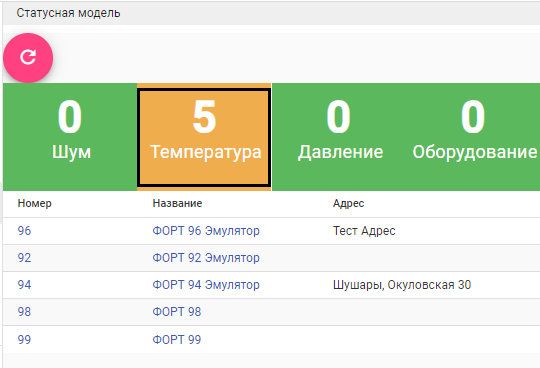Image resolution: width=540 pixels, height=368 pixels.
Task: Click the pink refresh button
Action: [28, 57]
